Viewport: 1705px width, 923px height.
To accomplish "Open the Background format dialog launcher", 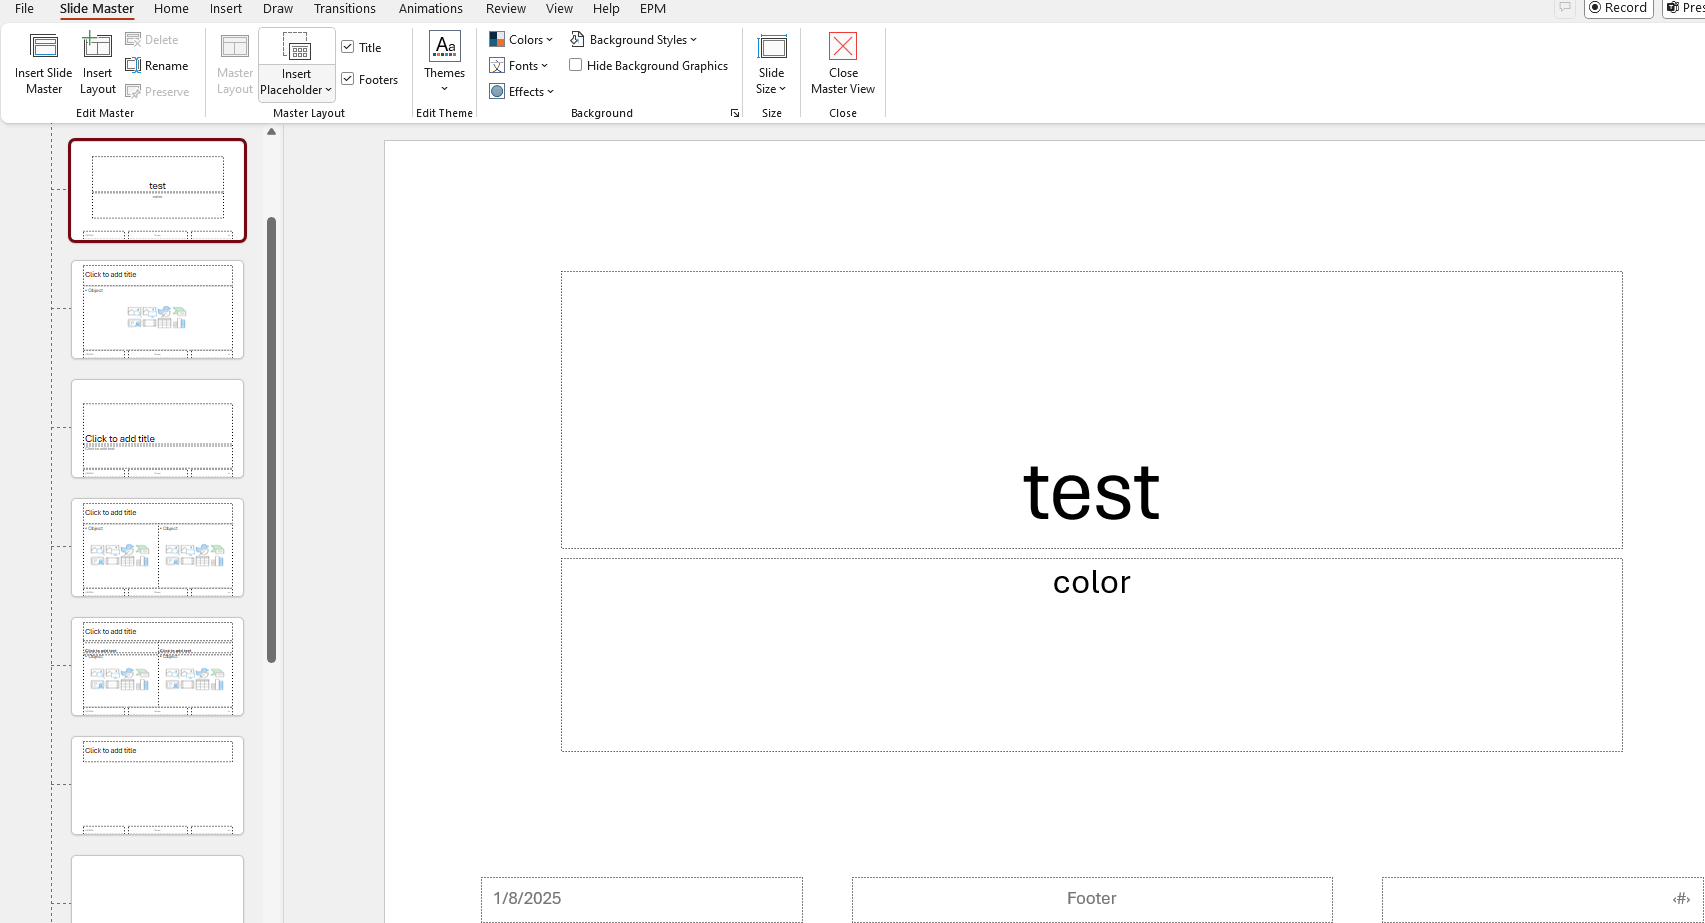I will 734,113.
